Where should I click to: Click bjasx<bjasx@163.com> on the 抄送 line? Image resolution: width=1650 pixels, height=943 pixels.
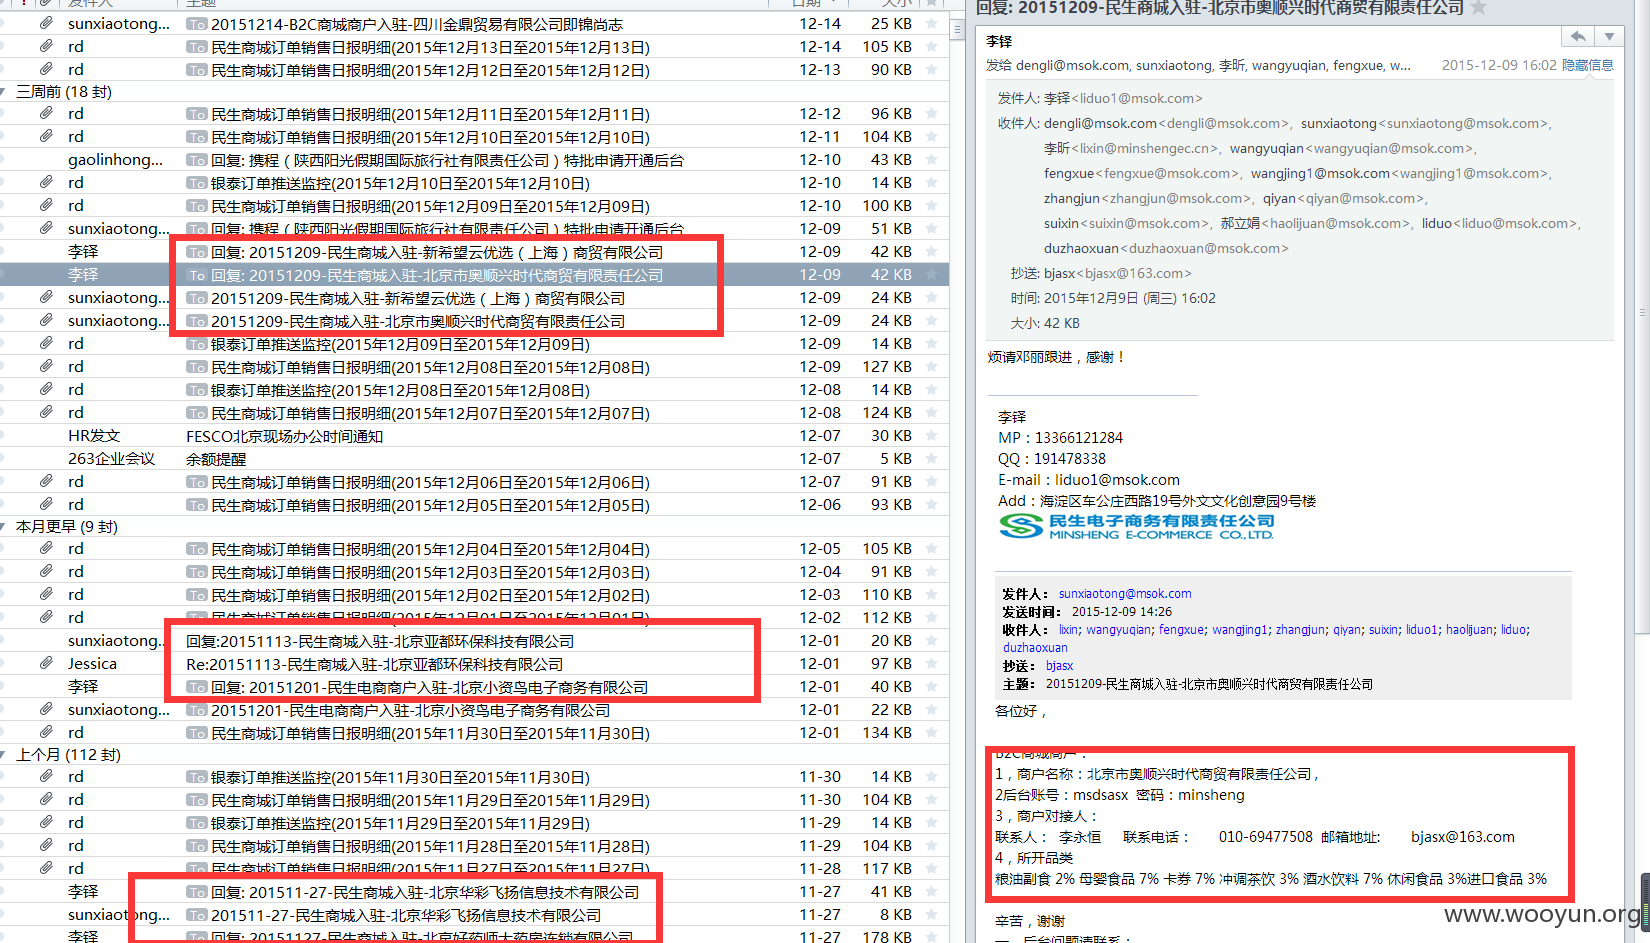(x=1118, y=273)
